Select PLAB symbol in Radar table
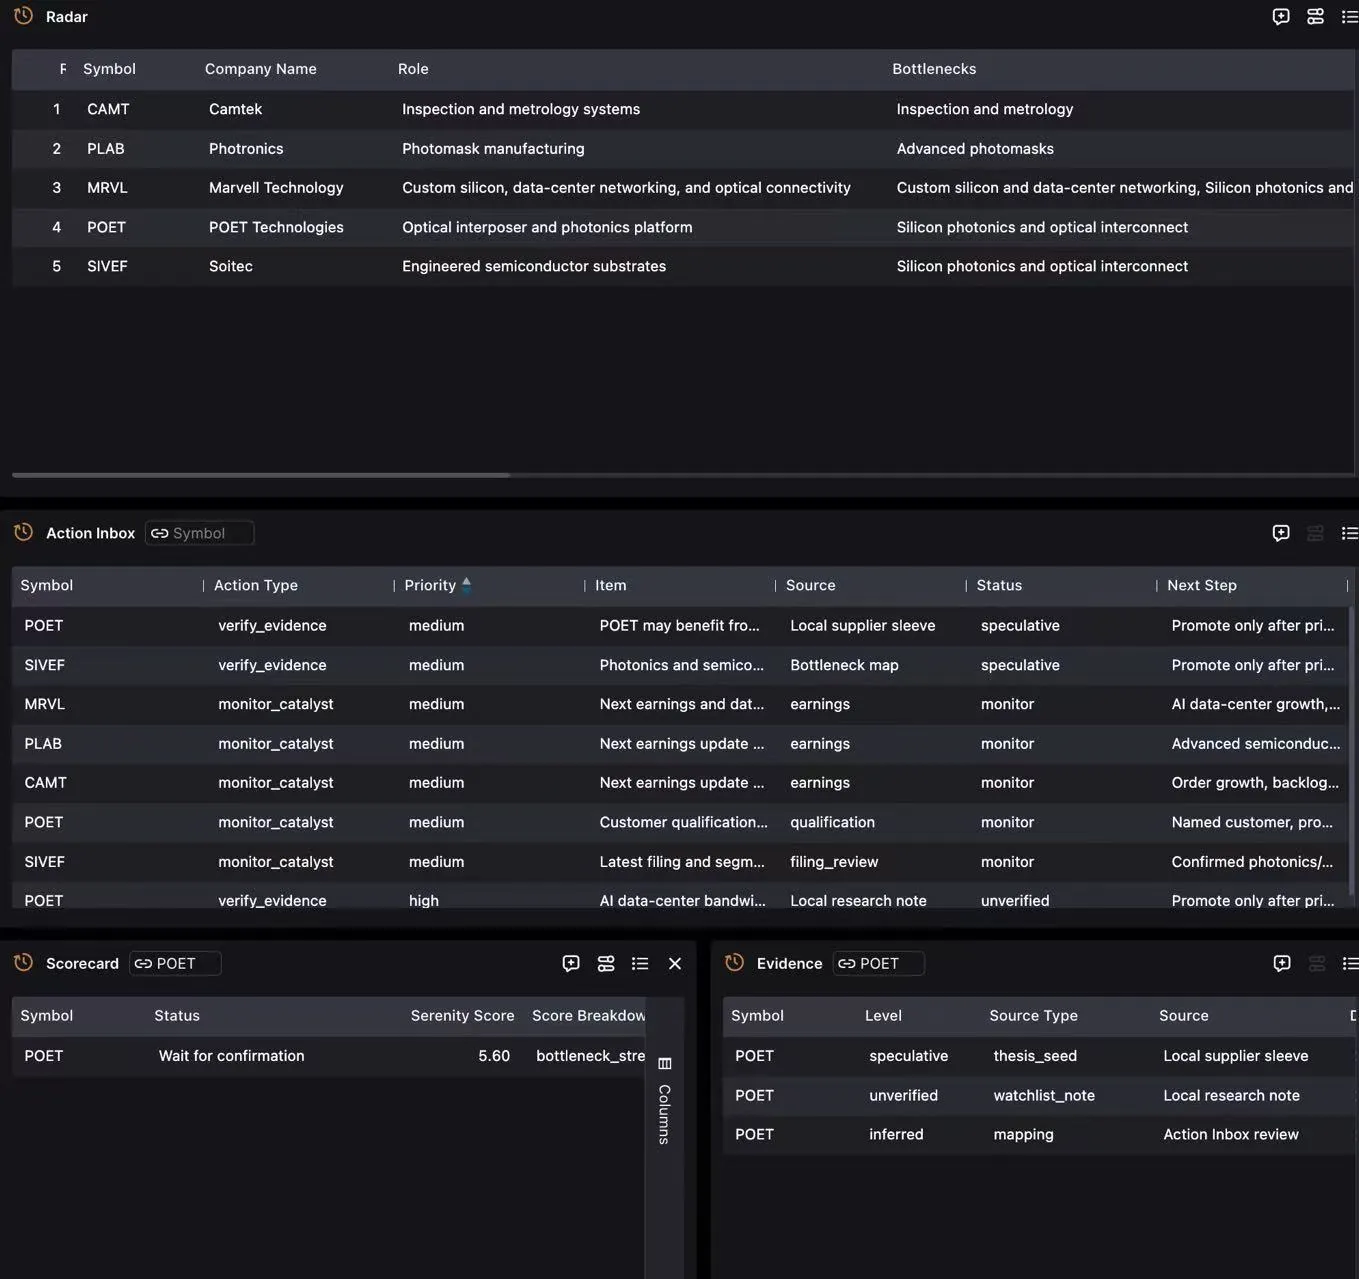This screenshot has width=1359, height=1279. (x=106, y=148)
